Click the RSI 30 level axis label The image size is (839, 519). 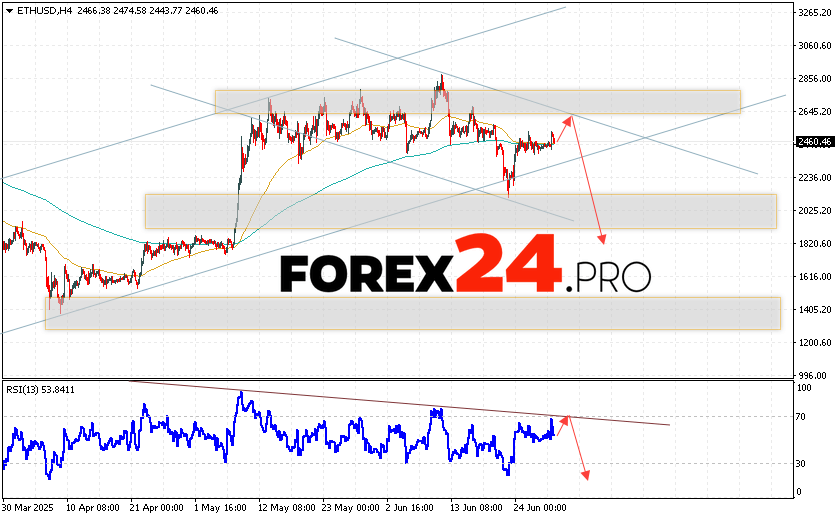click(x=801, y=463)
